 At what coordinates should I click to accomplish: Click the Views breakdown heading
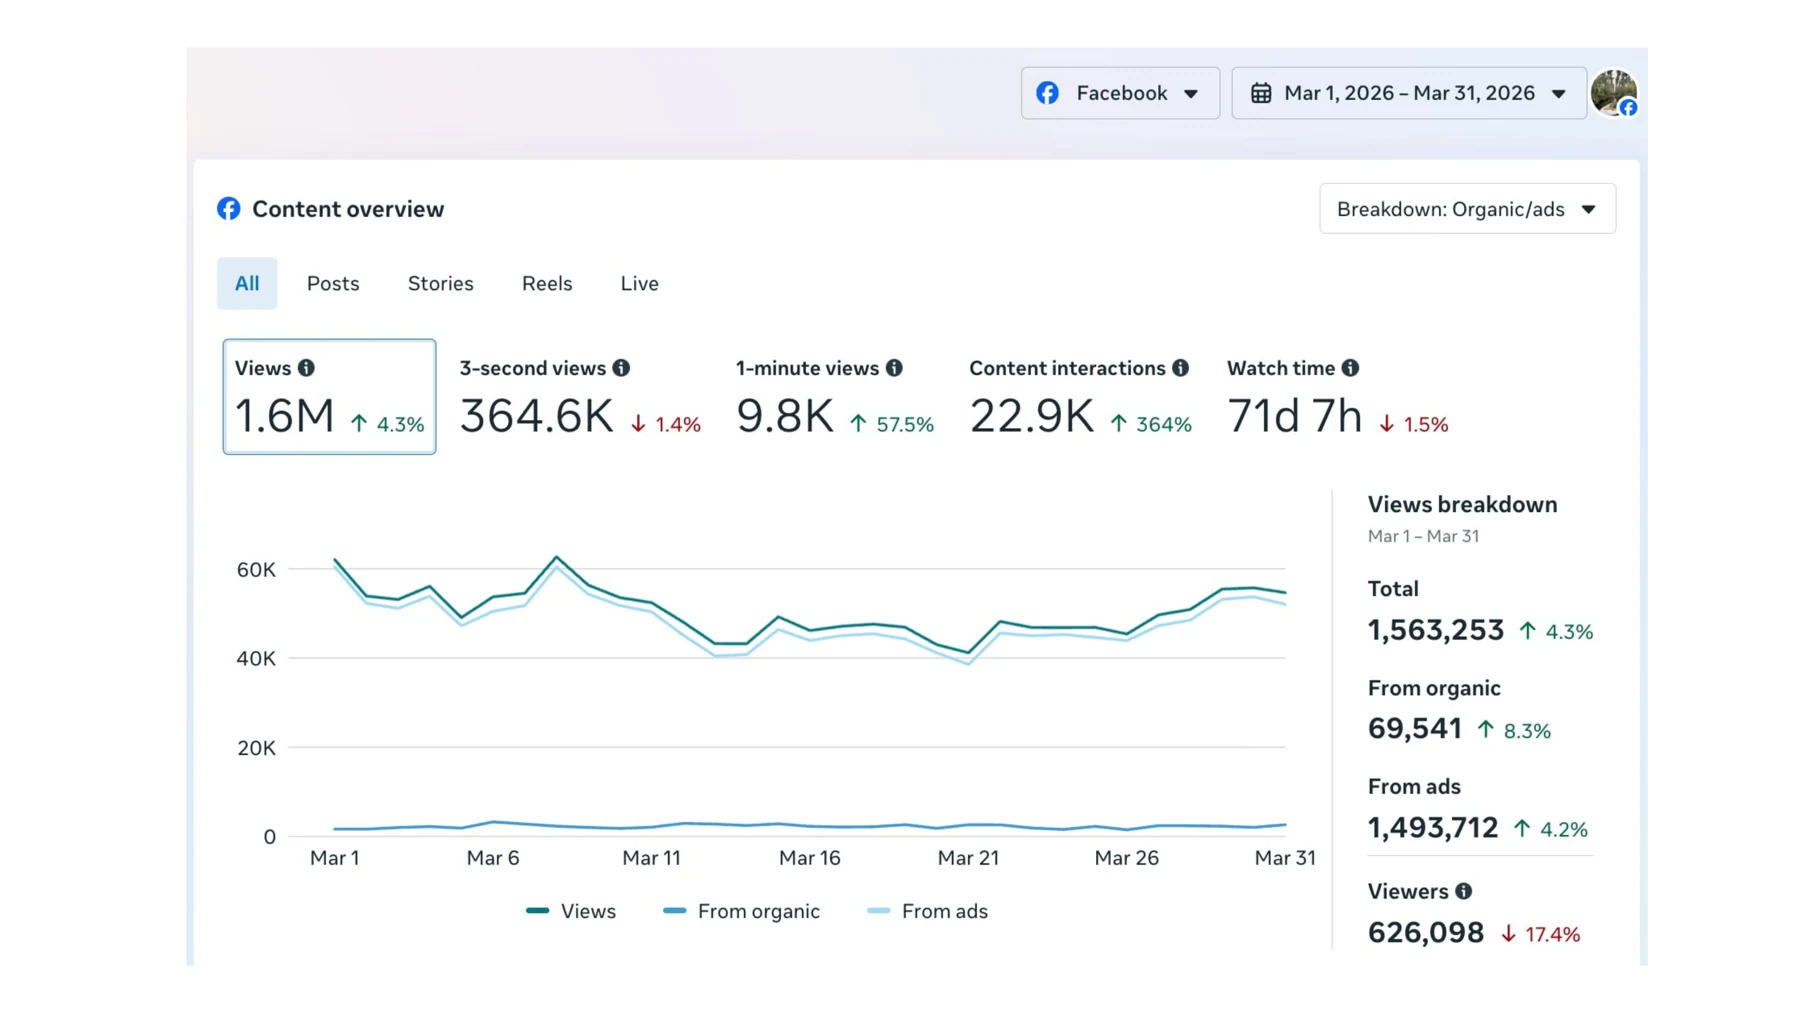1462,504
